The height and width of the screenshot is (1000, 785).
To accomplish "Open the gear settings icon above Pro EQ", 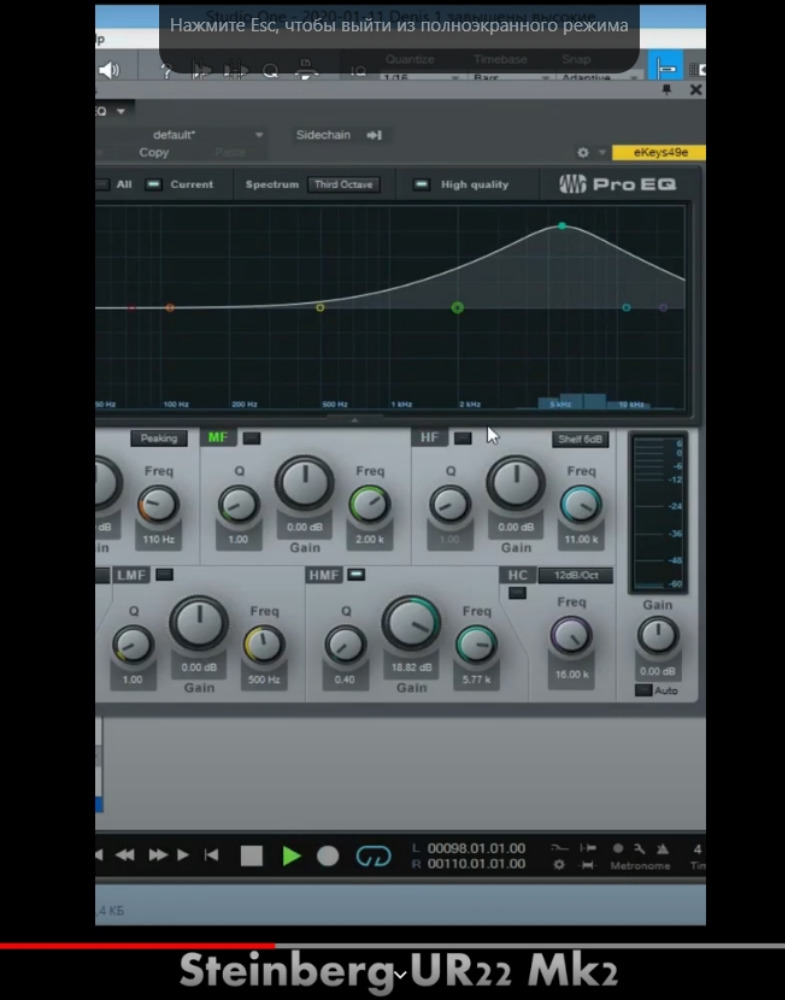I will click(583, 152).
